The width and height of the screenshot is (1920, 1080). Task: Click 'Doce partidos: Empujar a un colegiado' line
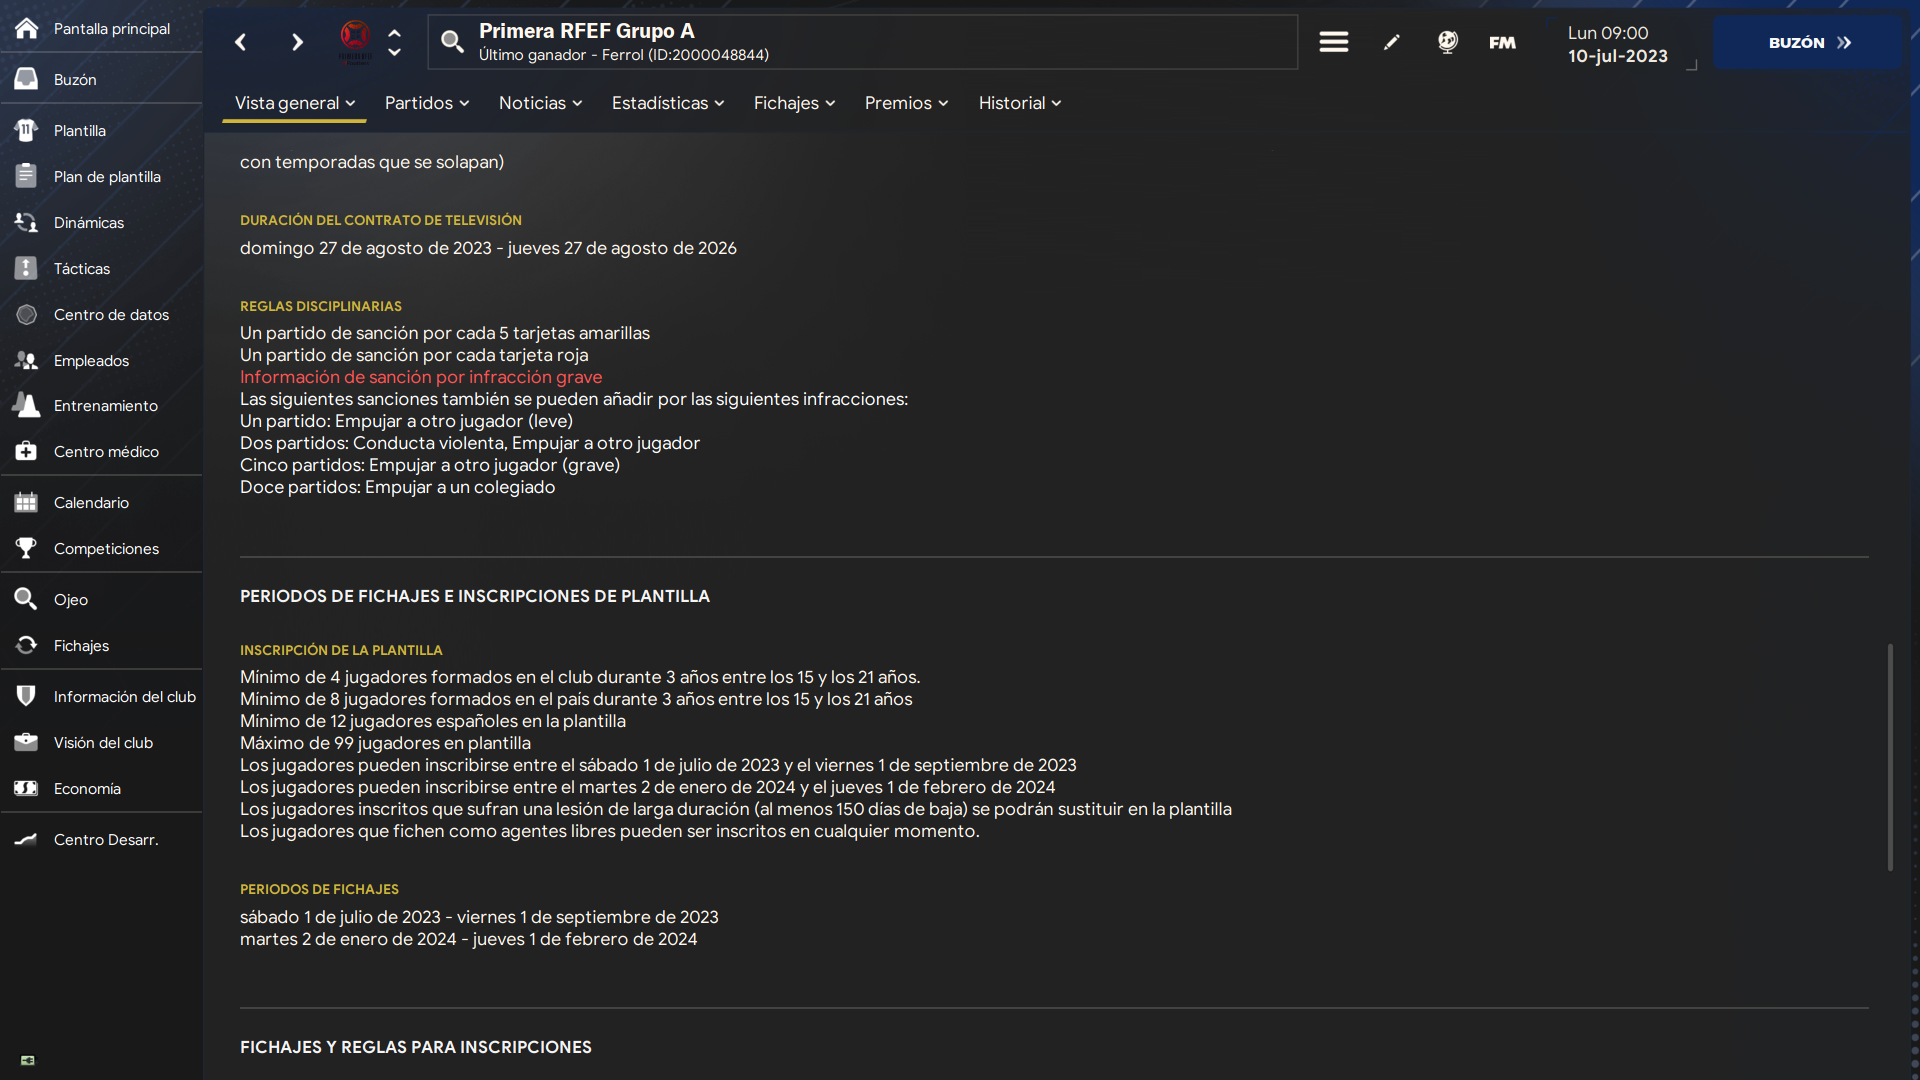pyautogui.click(x=397, y=487)
